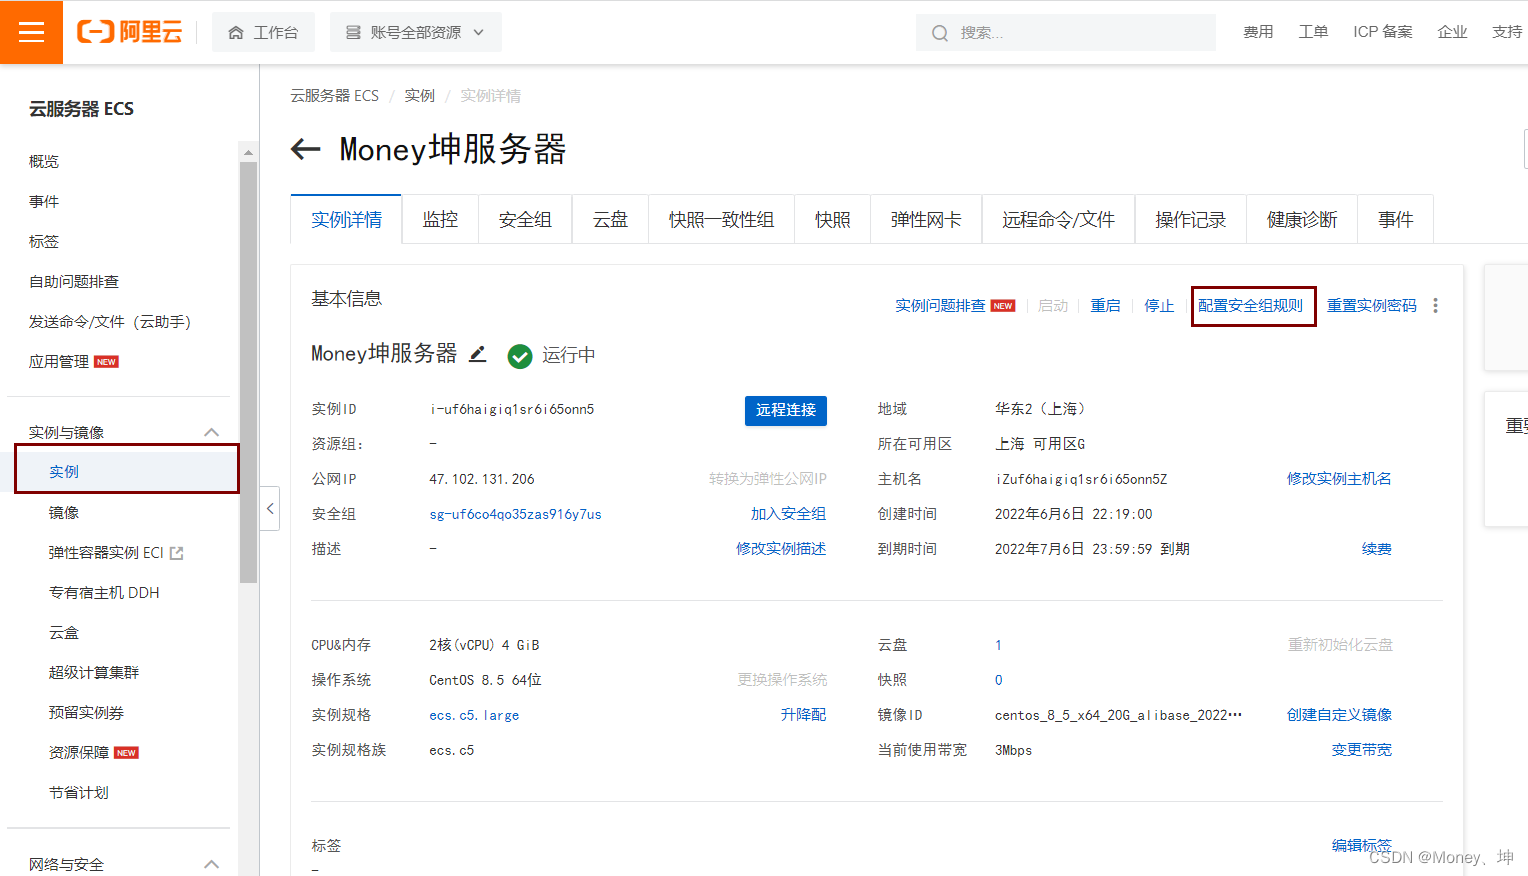Switch to the 远程命令/文件 tab
The width and height of the screenshot is (1528, 876).
coord(1058,219)
